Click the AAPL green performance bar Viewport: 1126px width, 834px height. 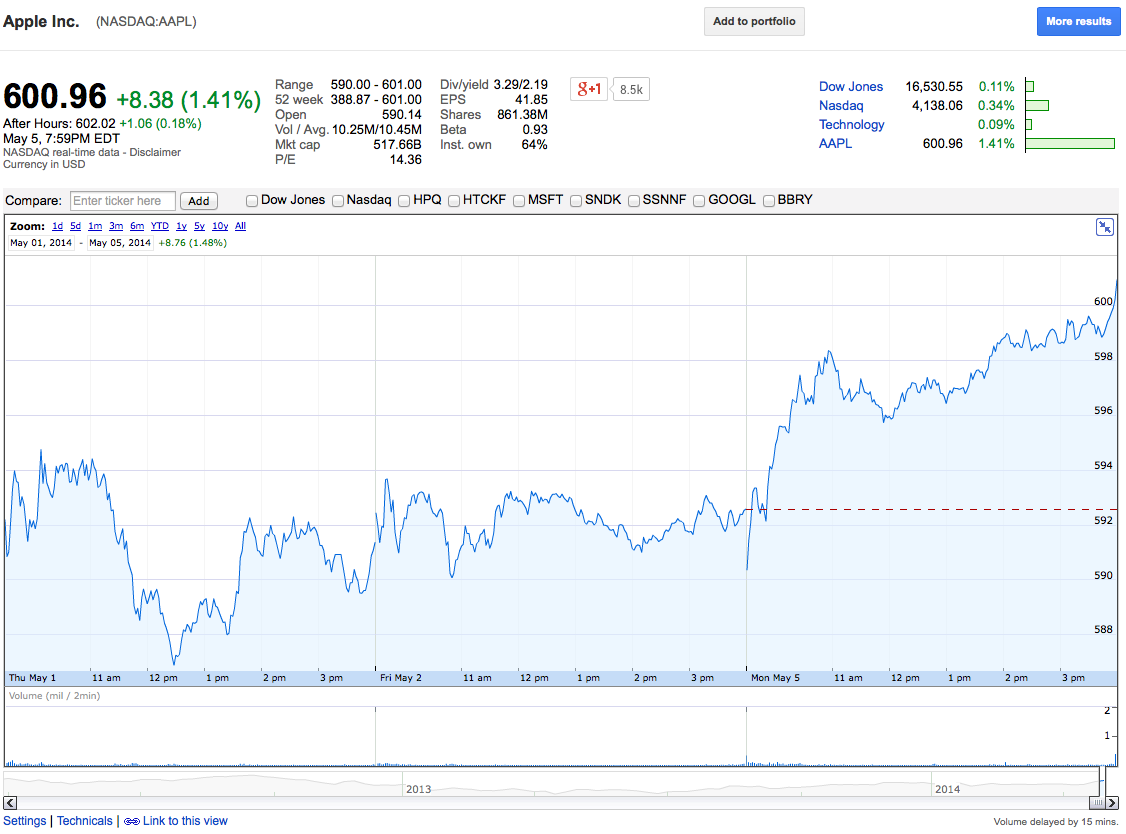click(1069, 144)
